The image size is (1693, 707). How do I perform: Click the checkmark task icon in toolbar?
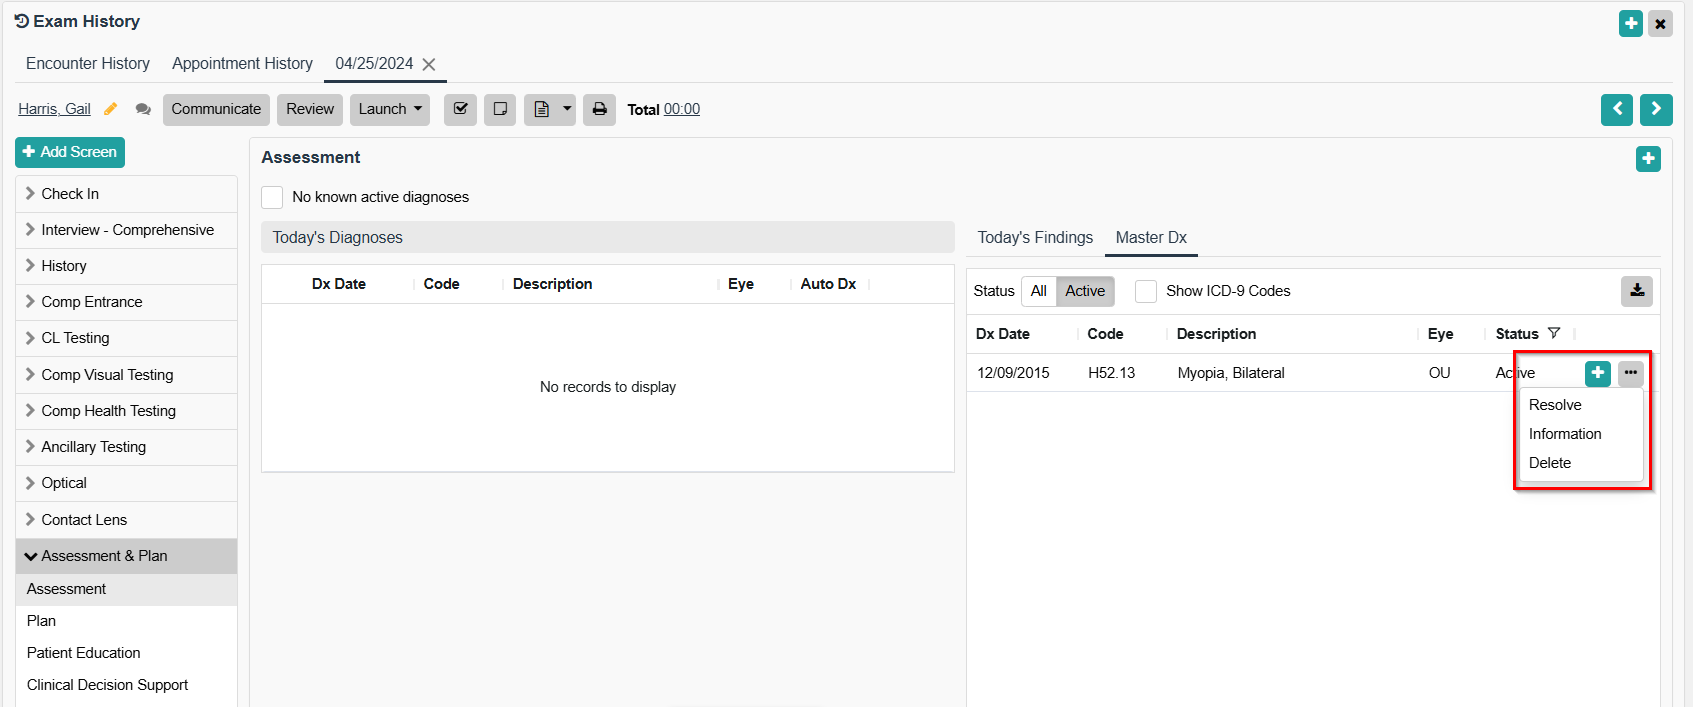(460, 109)
